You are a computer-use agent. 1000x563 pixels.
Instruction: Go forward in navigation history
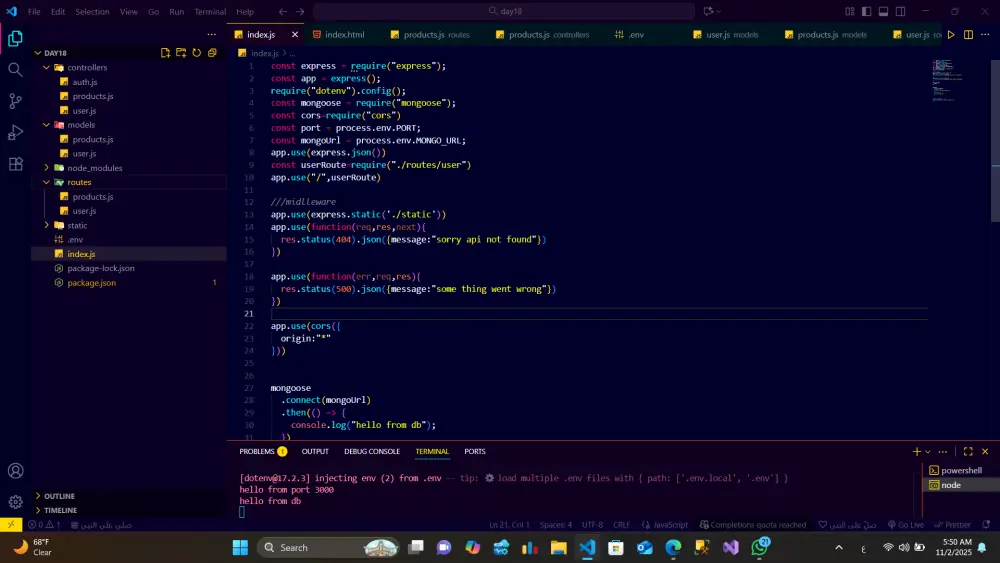coord(300,11)
